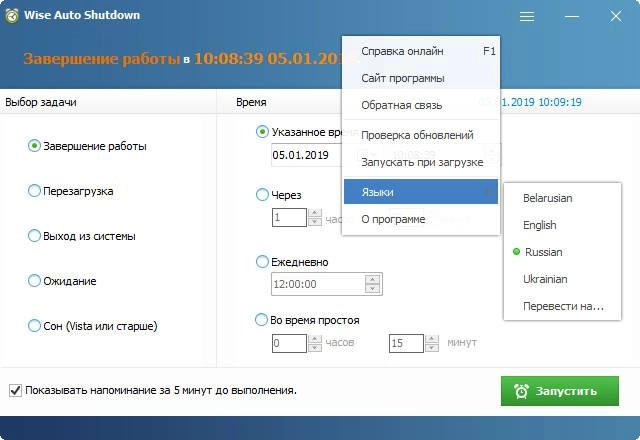Select the Через time option

pyautogui.click(x=262, y=194)
